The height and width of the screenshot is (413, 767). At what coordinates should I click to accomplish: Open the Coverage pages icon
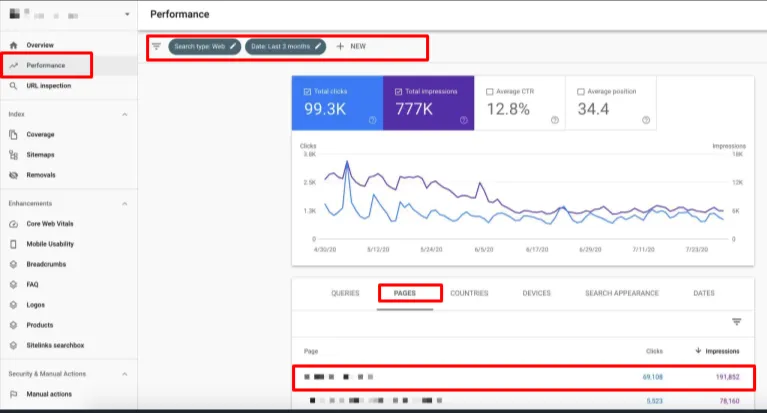click(14, 135)
